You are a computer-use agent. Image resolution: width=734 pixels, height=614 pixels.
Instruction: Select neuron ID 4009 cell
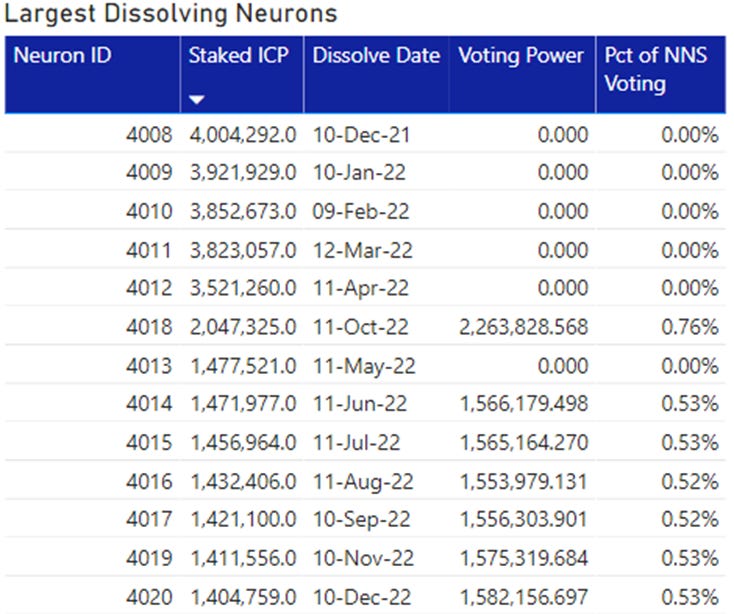tap(149, 172)
